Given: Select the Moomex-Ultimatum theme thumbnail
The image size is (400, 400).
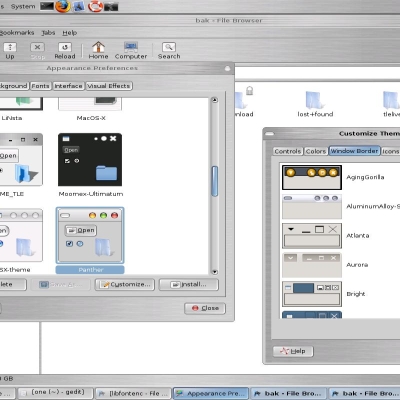Looking at the screenshot, I should click(x=90, y=159).
